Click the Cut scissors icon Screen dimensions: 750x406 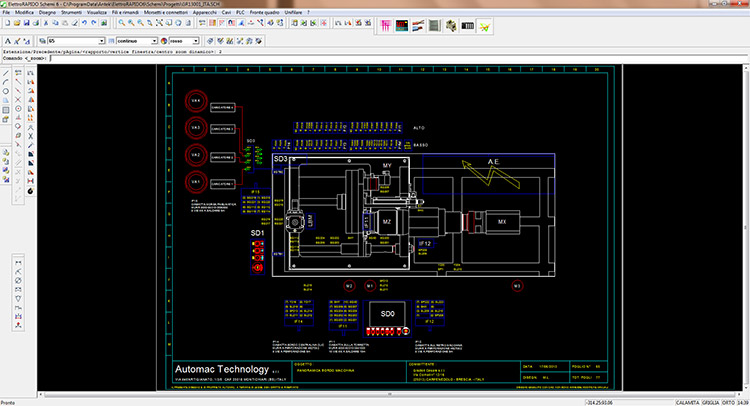coord(46,23)
